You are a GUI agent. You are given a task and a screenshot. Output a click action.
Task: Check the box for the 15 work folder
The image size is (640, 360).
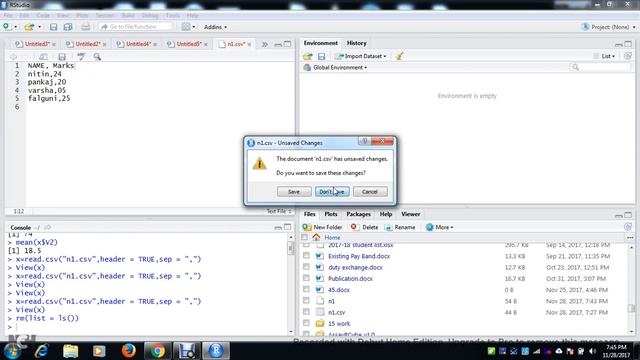point(306,323)
